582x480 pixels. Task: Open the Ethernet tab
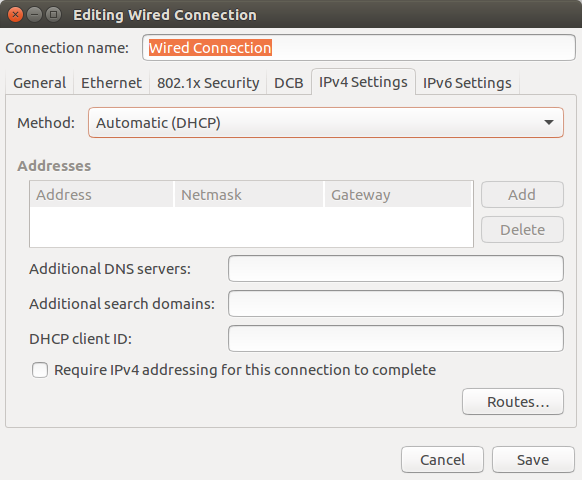tap(111, 83)
